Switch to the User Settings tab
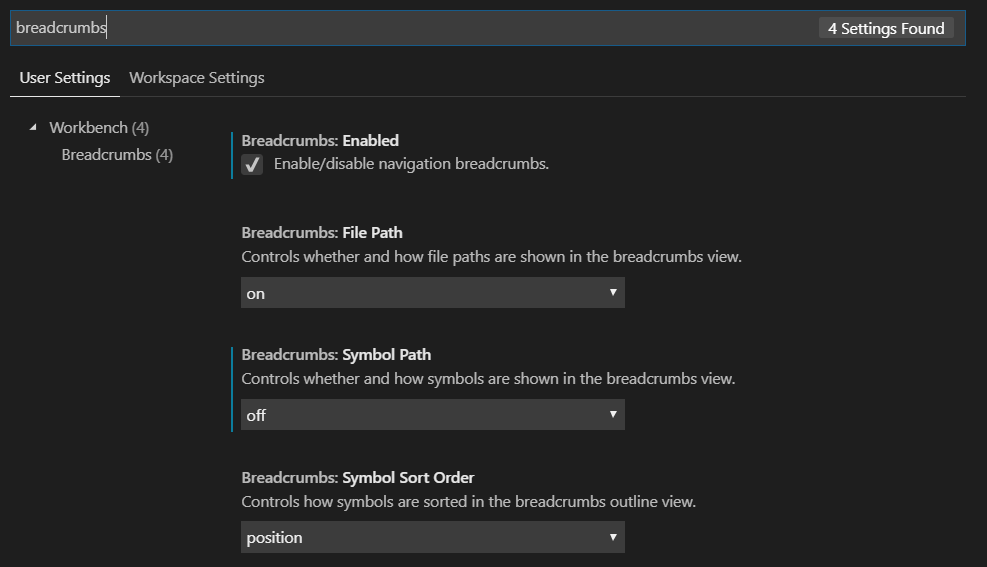The height and width of the screenshot is (567, 987). [x=65, y=78]
